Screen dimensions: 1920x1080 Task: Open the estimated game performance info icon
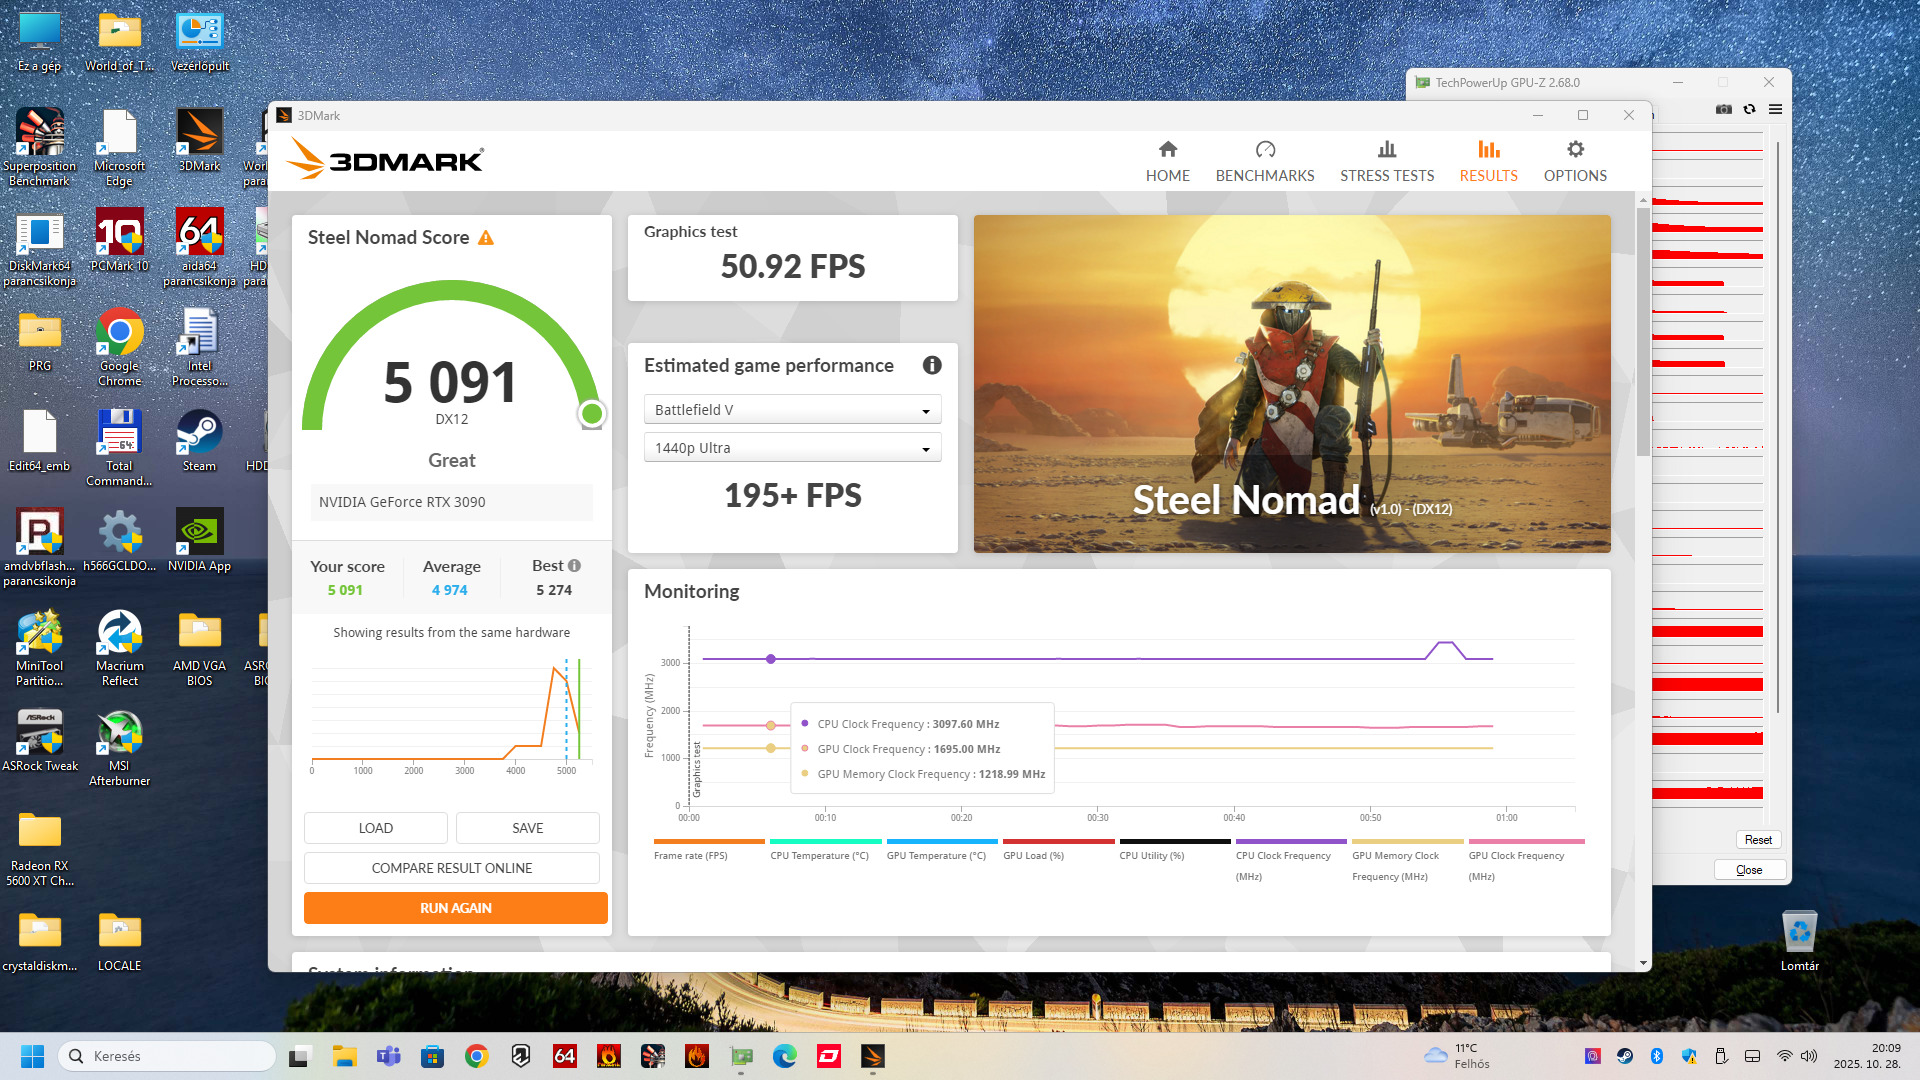(932, 366)
